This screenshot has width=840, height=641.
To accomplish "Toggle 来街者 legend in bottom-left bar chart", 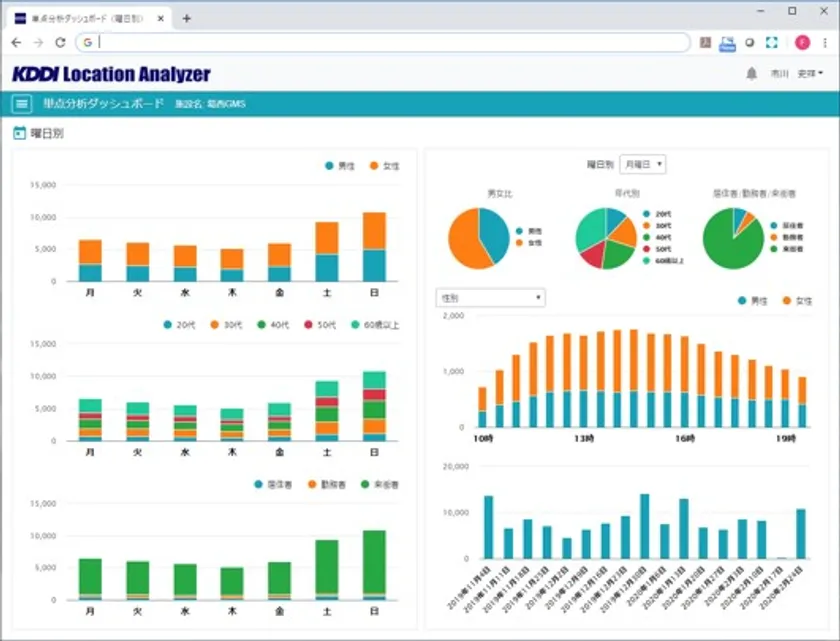I will (x=379, y=484).
